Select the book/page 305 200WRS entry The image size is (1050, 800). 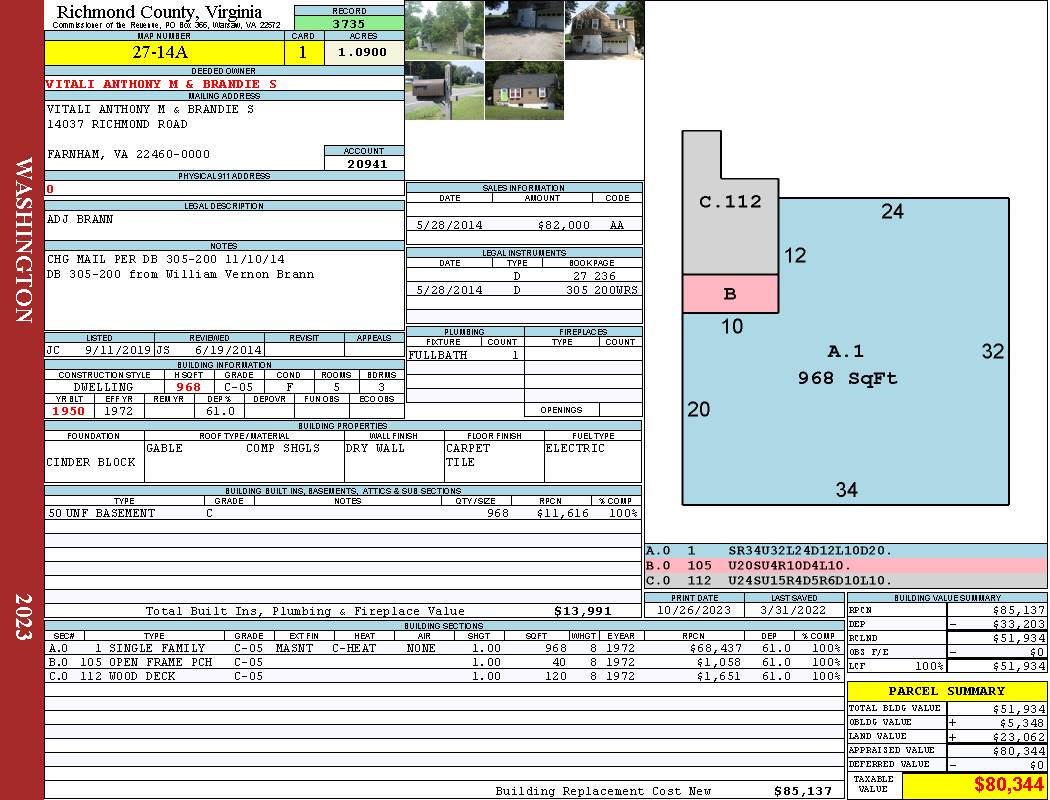[601, 290]
